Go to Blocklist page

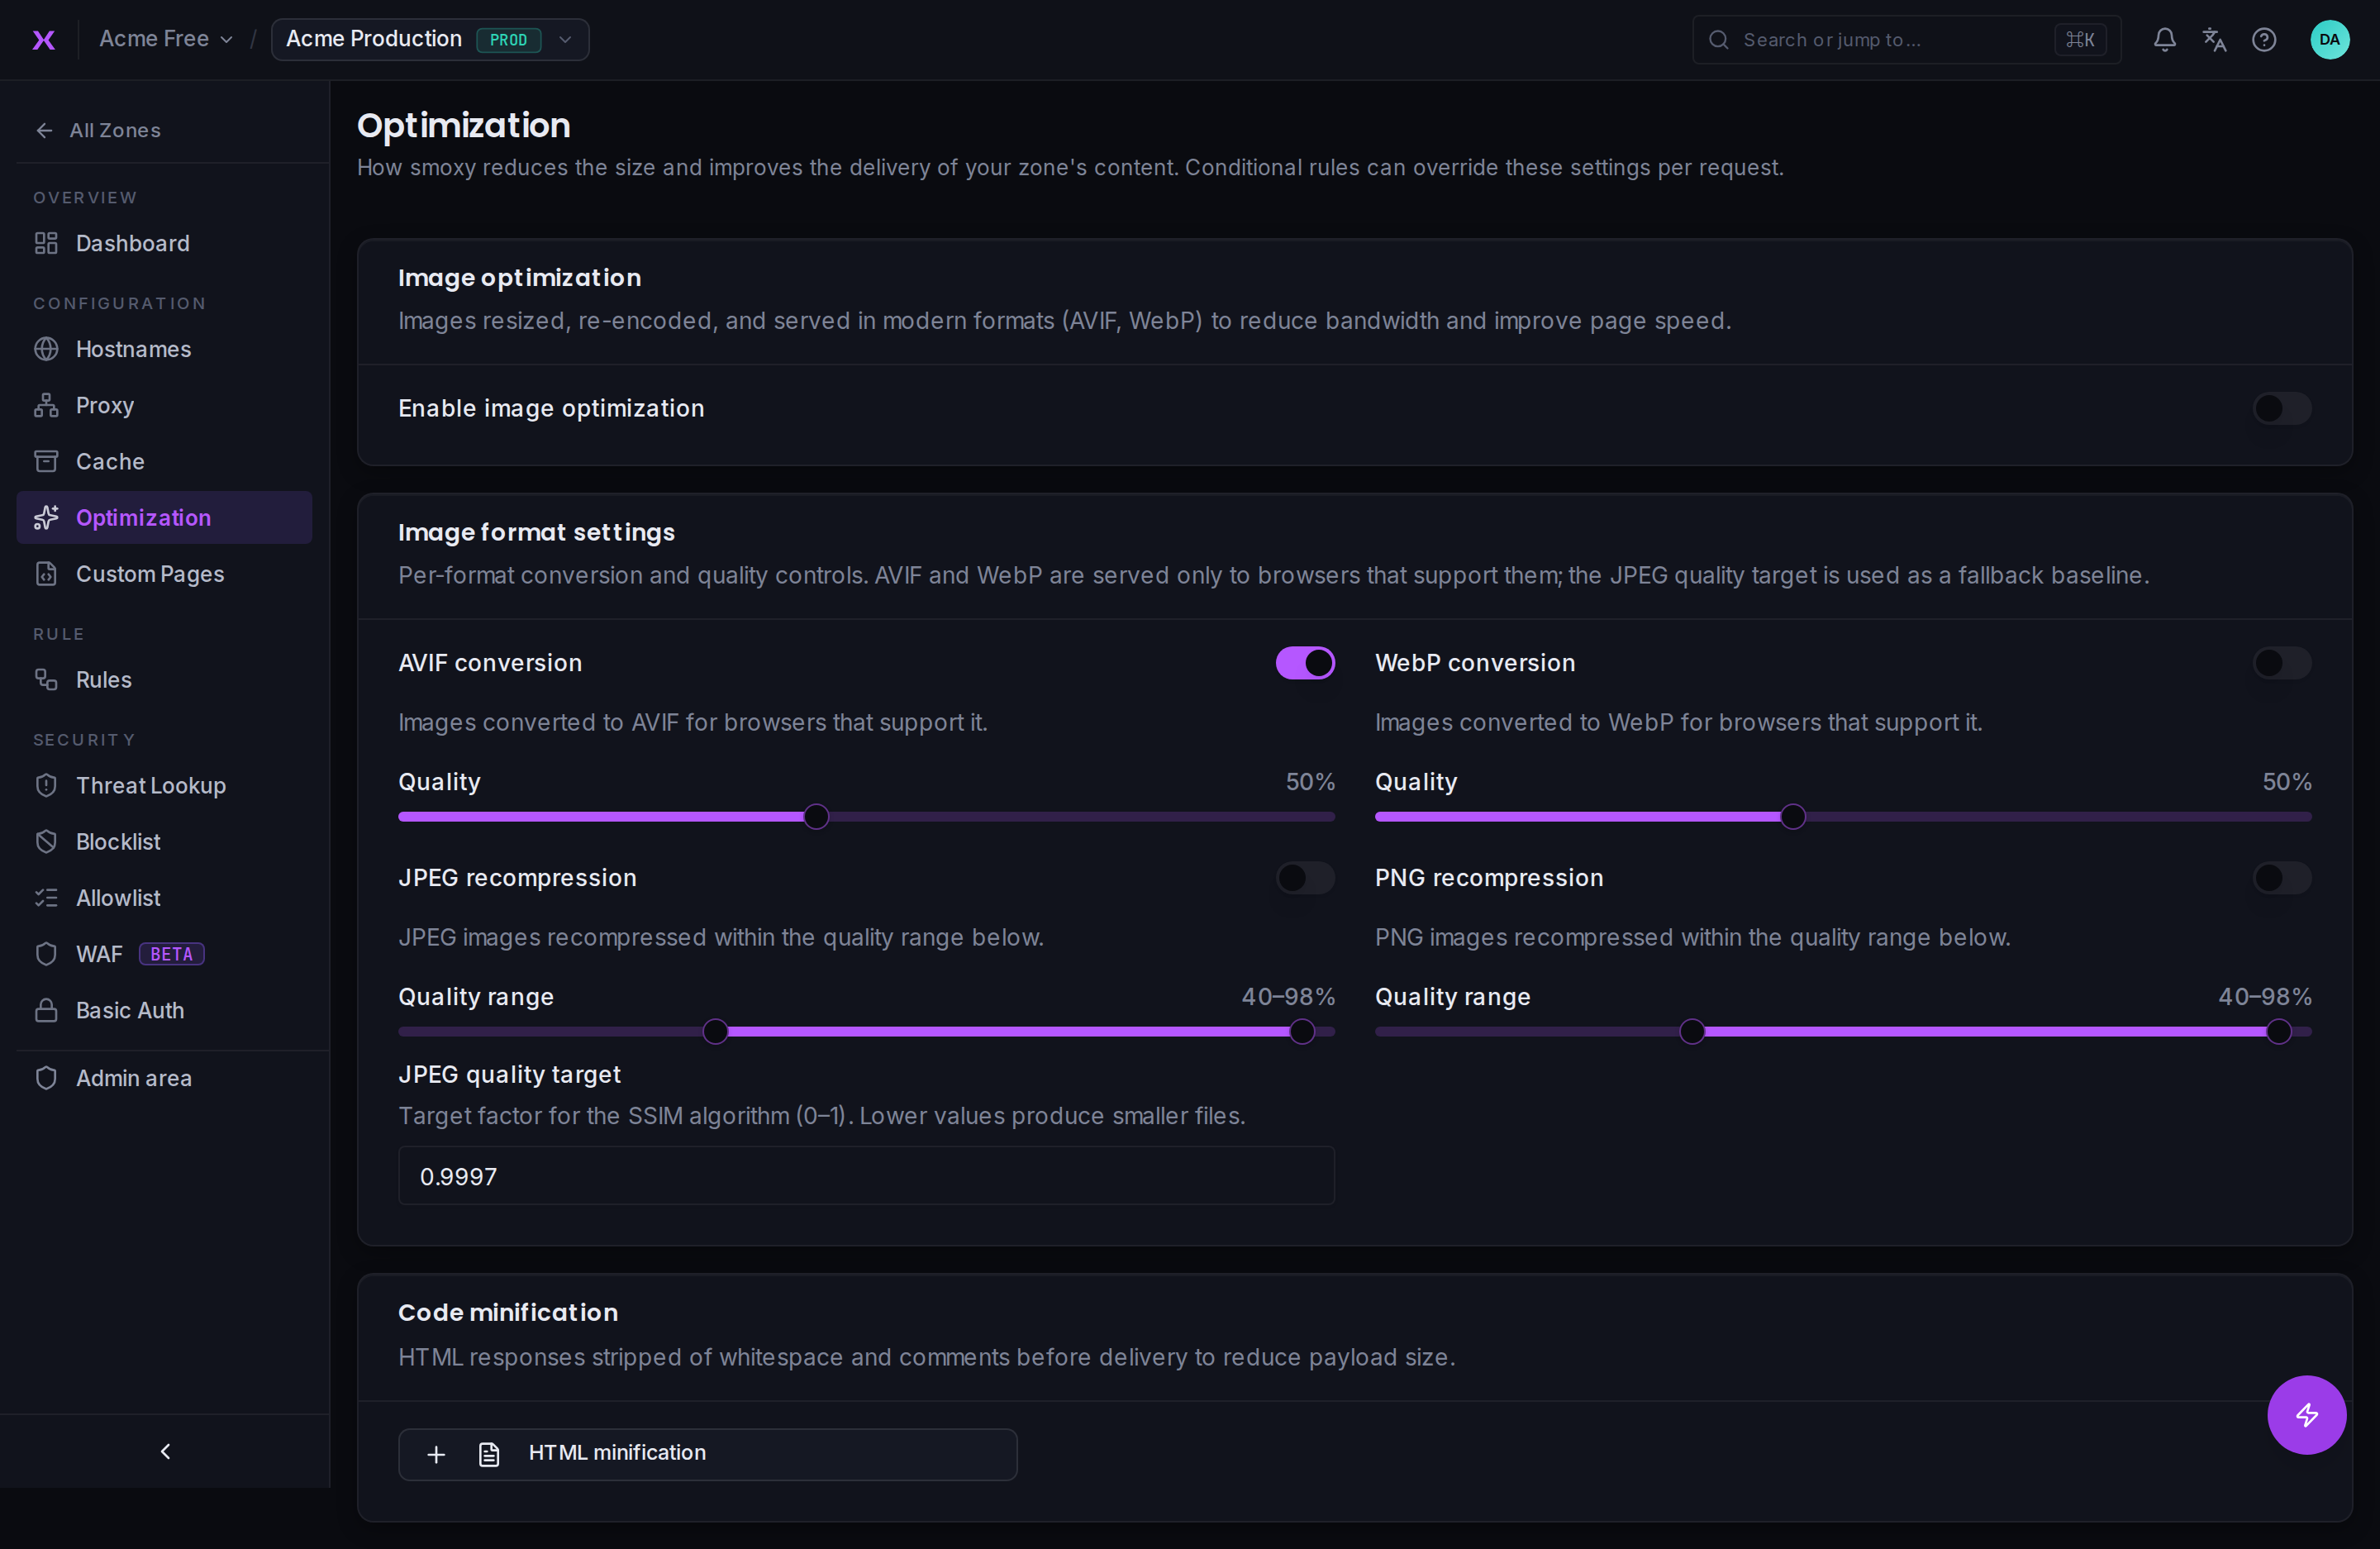coord(164,841)
